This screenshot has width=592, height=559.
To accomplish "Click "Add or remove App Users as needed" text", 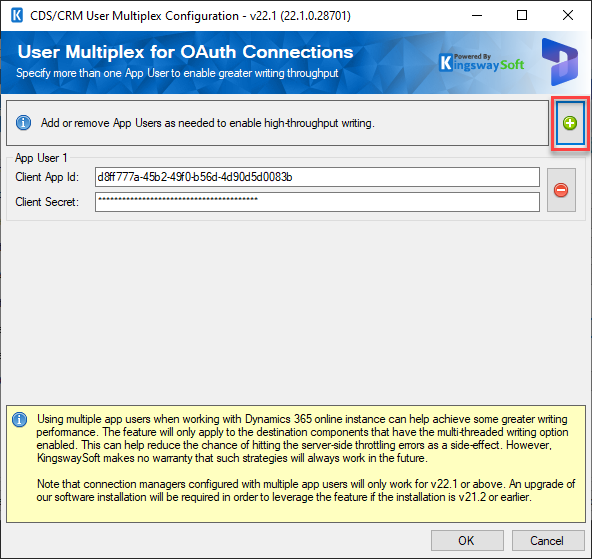I will pos(208,123).
